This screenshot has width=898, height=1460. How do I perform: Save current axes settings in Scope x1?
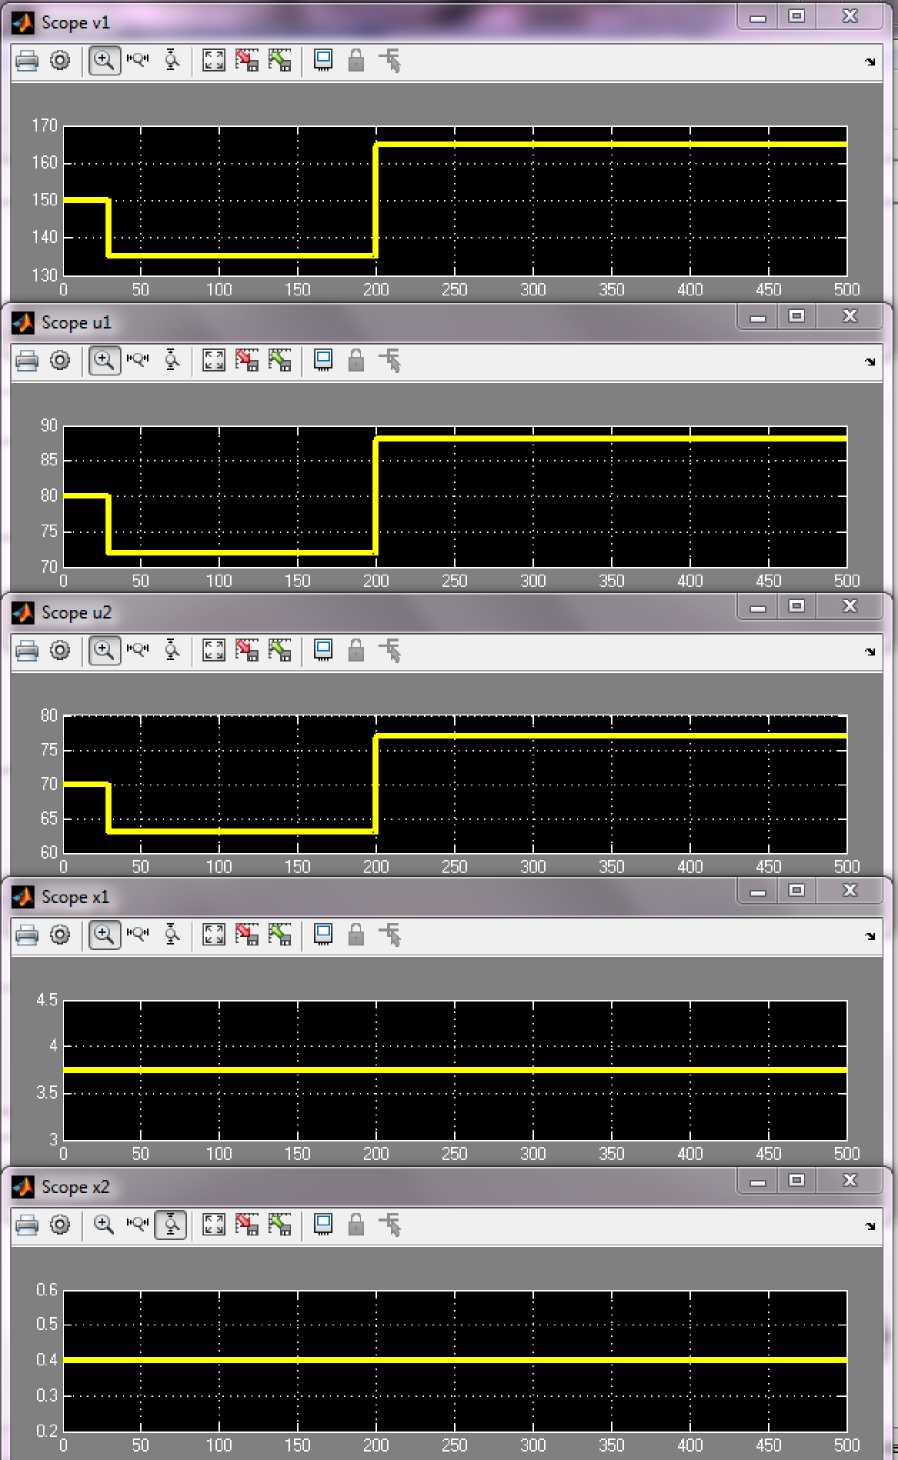click(x=247, y=935)
